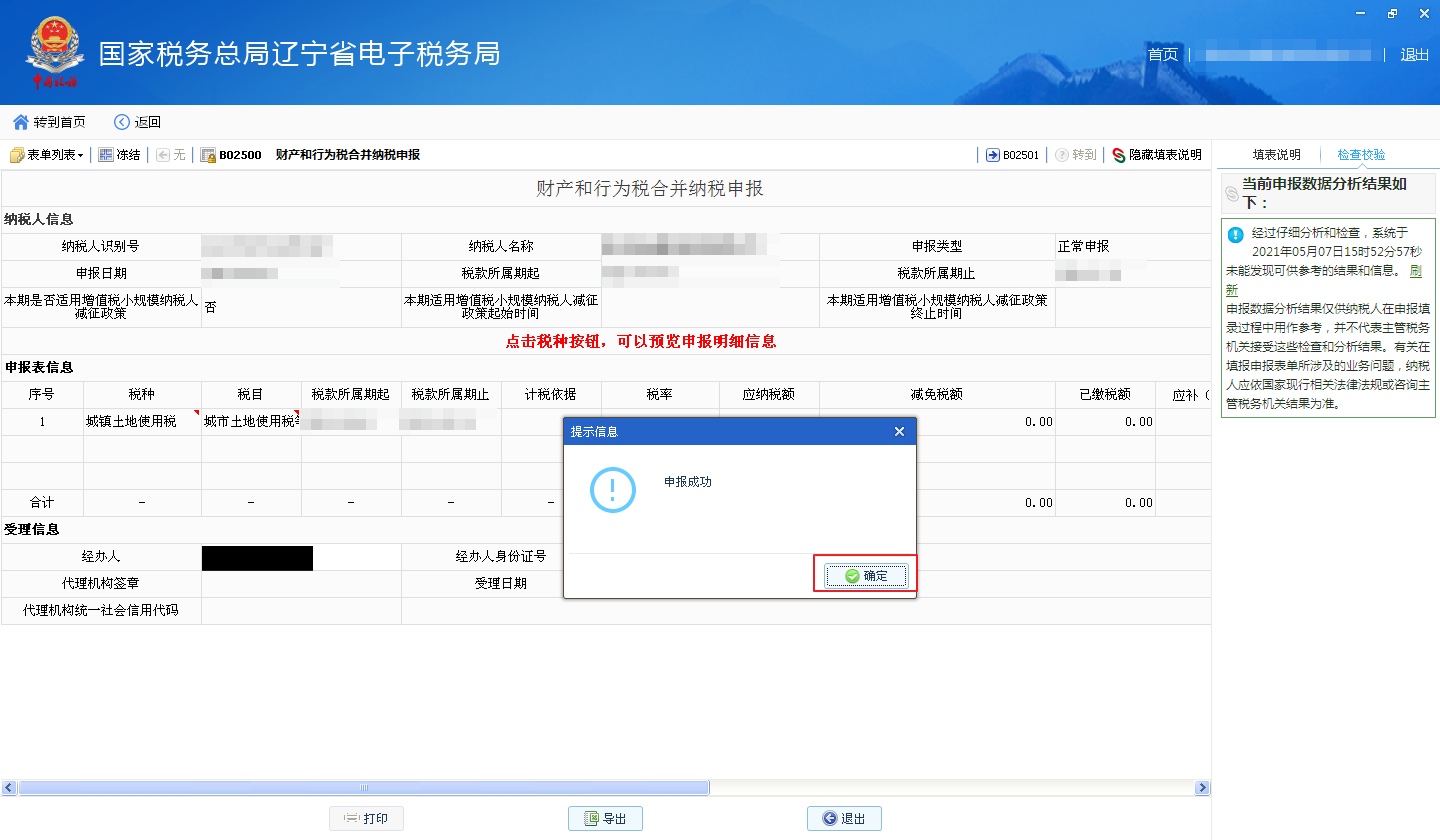1440x840 pixels.
Task: Click the horizontal scrollbar left arrow
Action: pyautogui.click(x=8, y=788)
